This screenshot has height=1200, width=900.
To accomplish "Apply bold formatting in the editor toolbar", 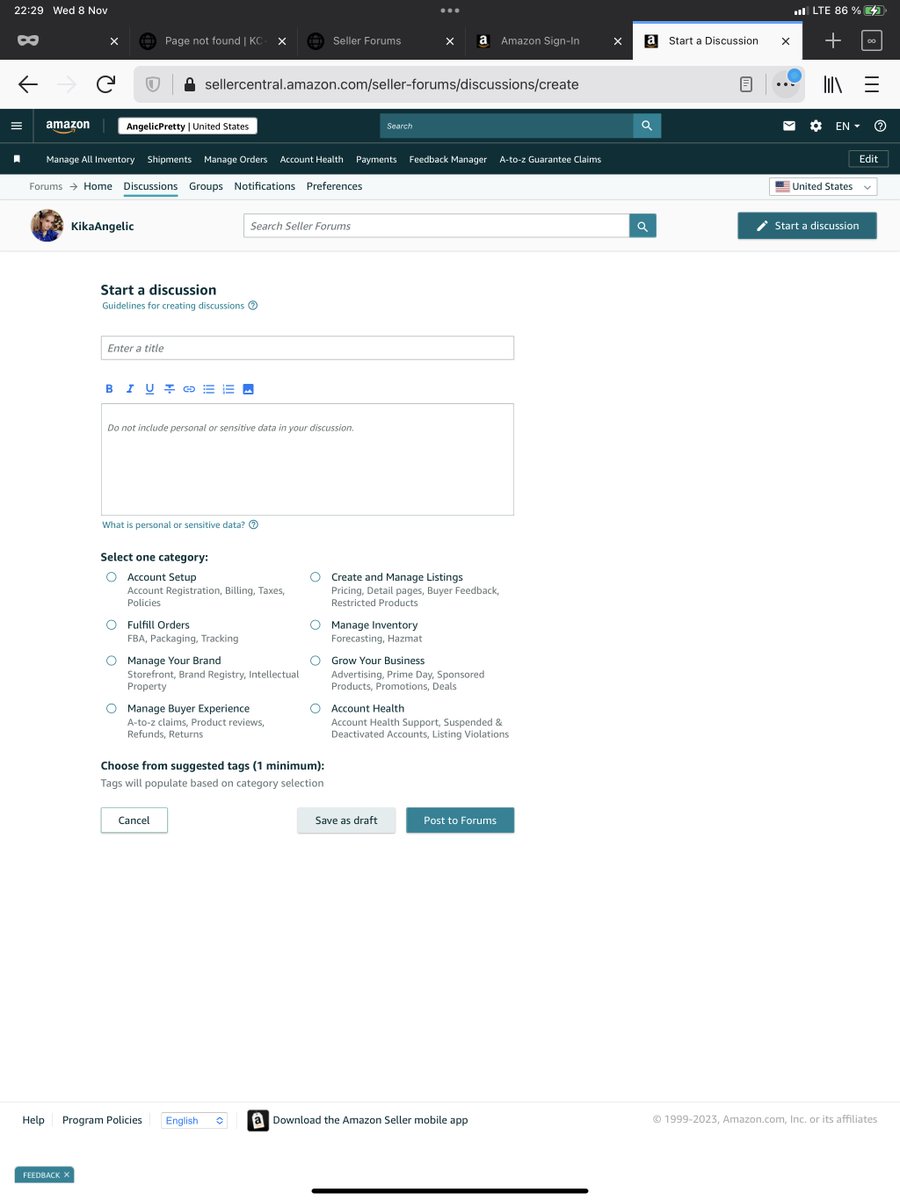I will [109, 389].
